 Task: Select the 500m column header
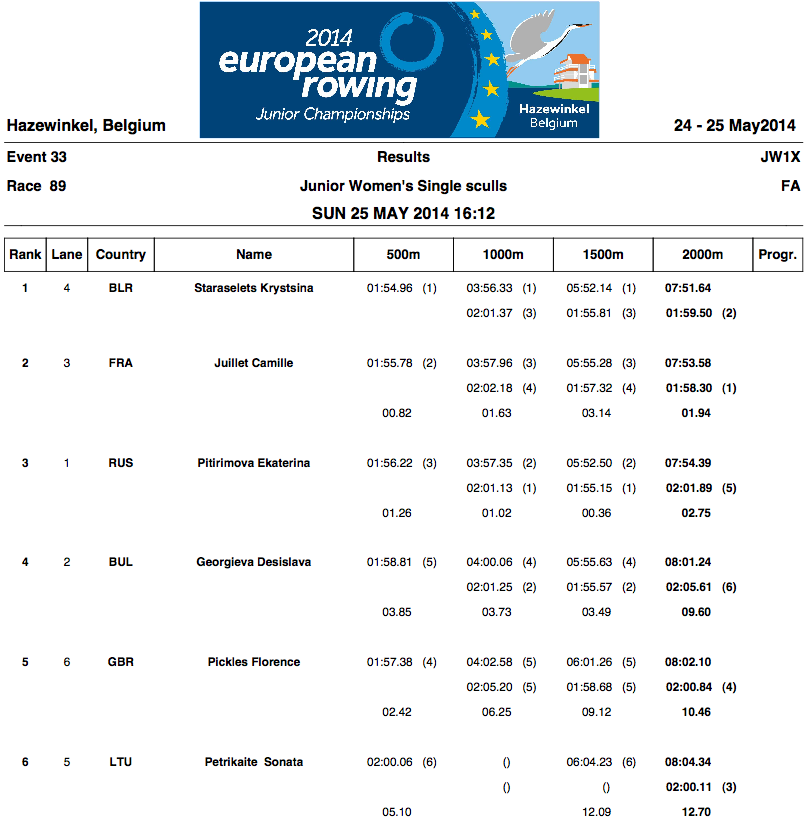[403, 255]
